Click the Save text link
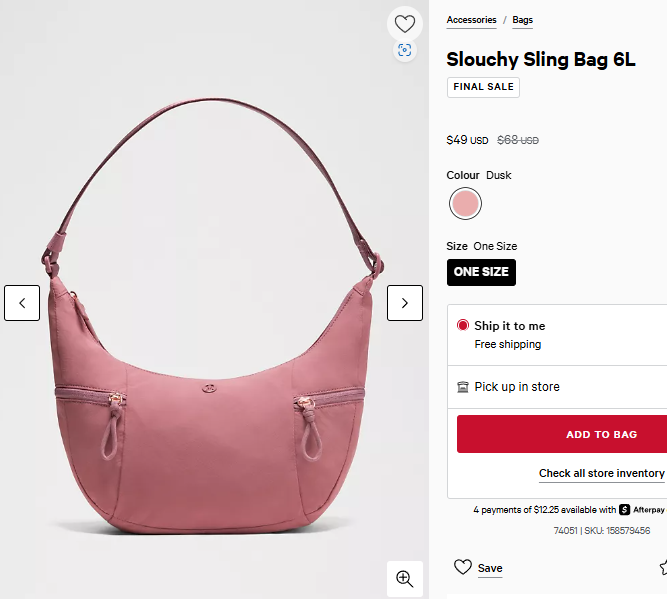The width and height of the screenshot is (667, 599). pyautogui.click(x=490, y=568)
